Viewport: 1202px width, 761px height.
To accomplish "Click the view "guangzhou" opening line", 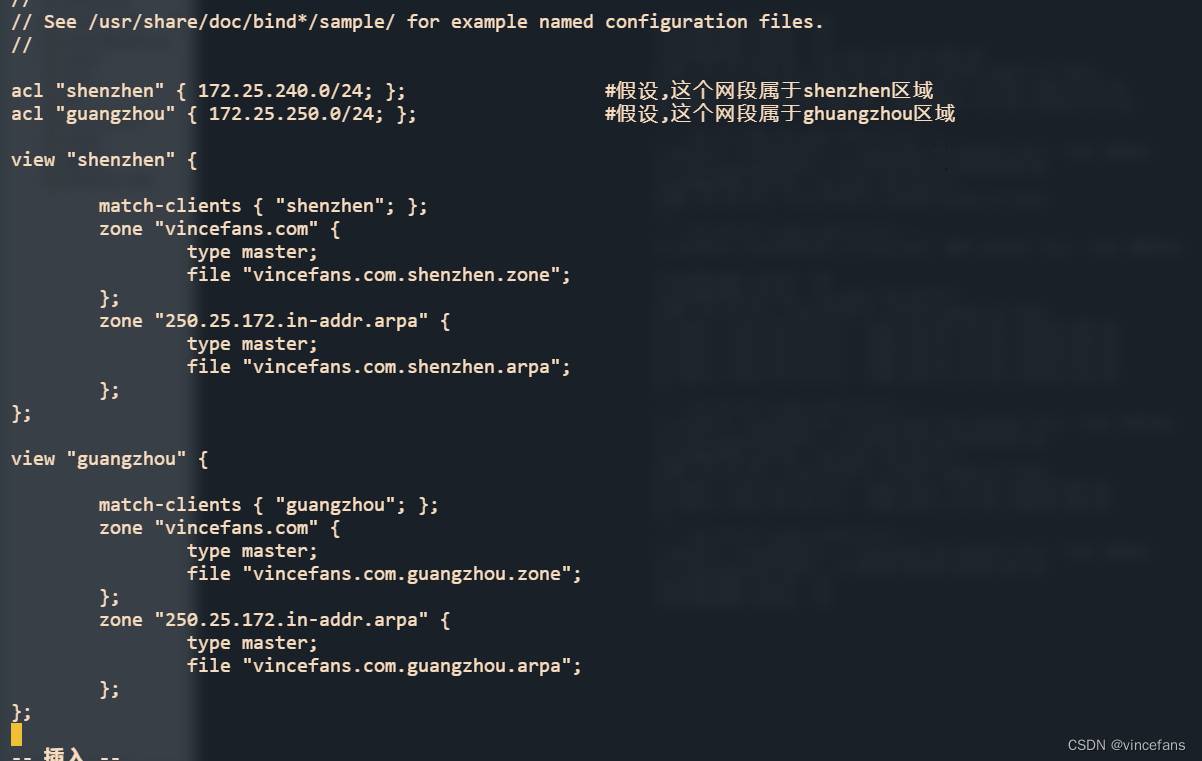I will pos(110,459).
